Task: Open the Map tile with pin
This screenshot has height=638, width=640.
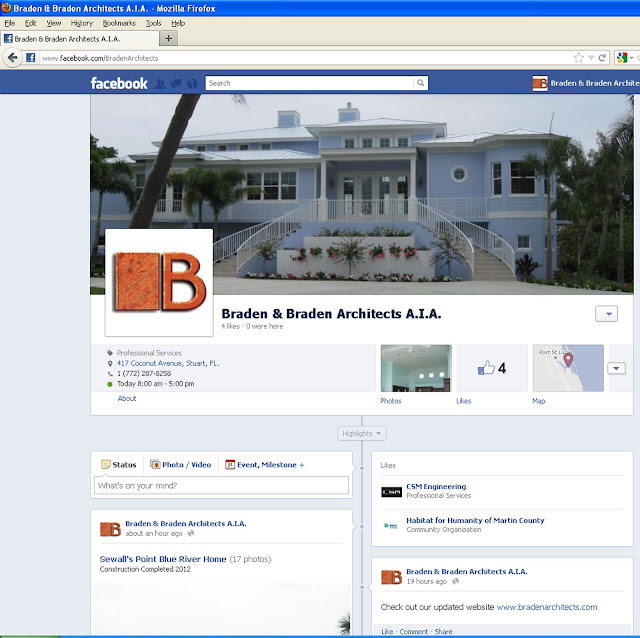Action: point(568,368)
